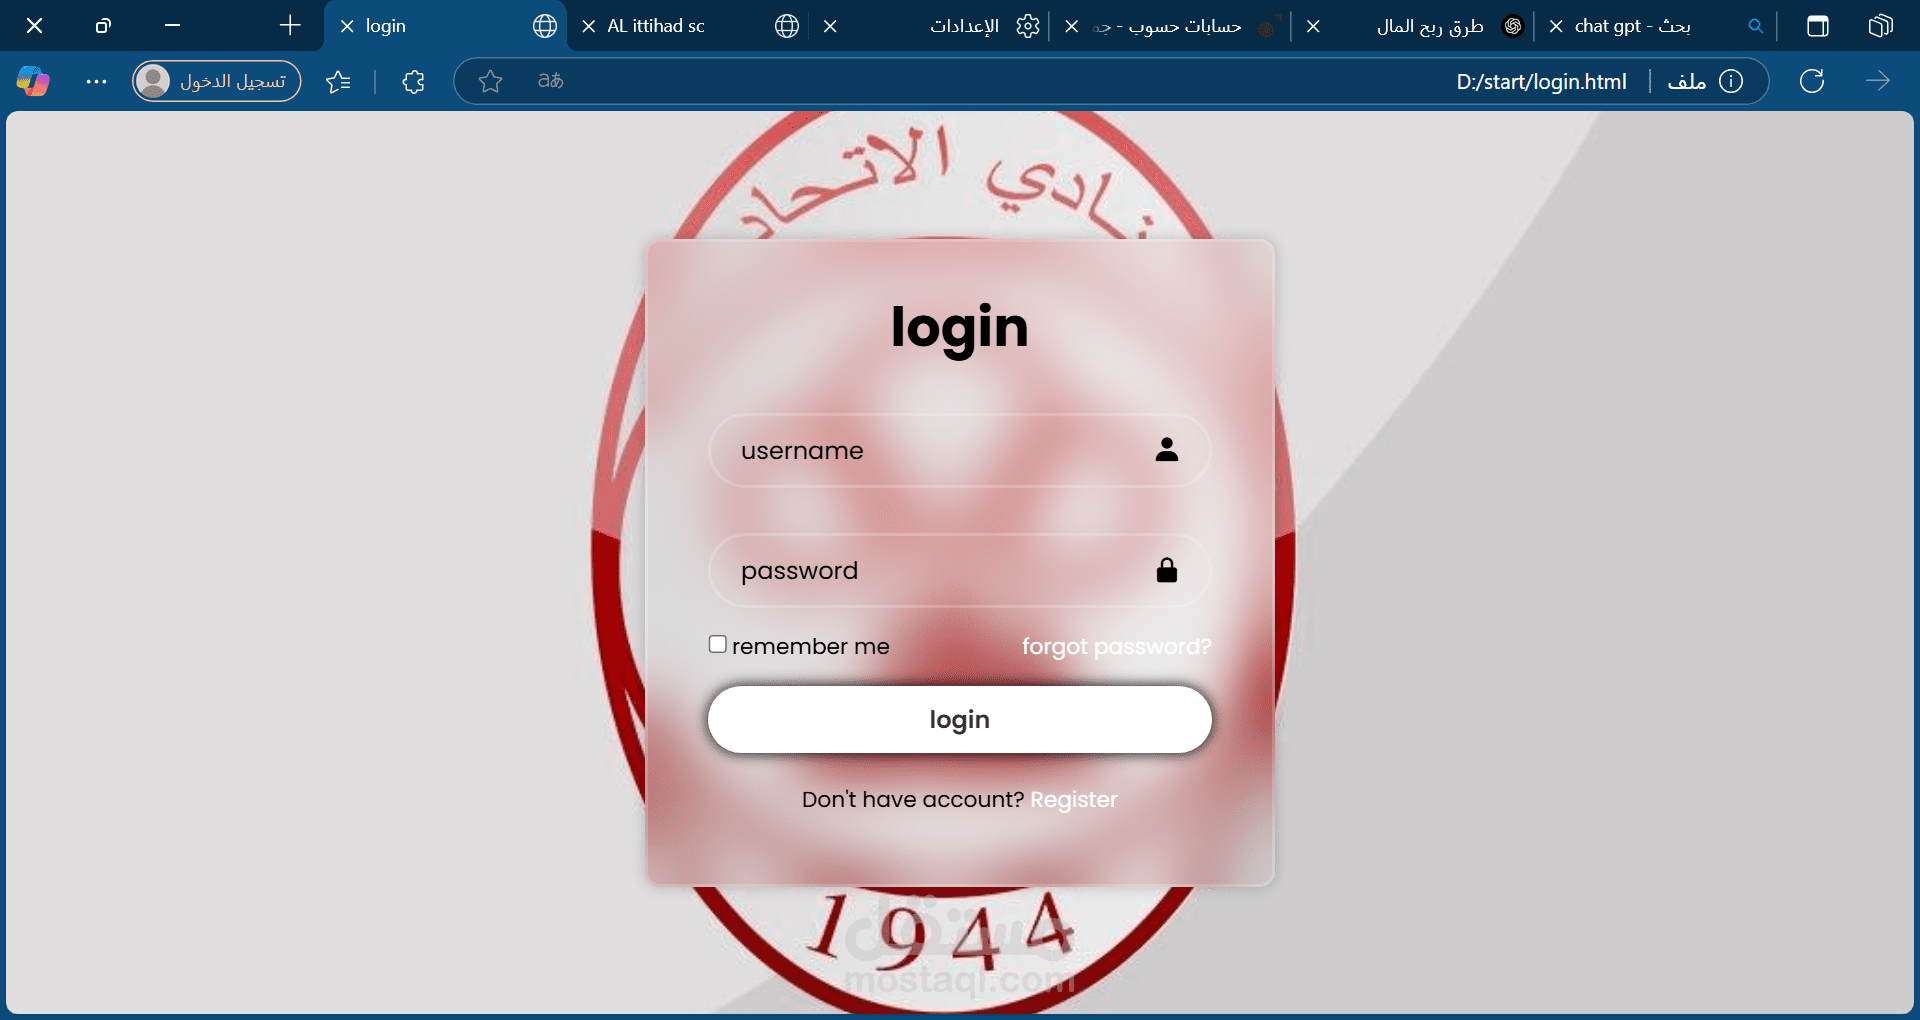Image resolution: width=1920 pixels, height=1020 pixels.
Task: Click the address bar showing D:/start/login.html
Action: pos(1110,81)
